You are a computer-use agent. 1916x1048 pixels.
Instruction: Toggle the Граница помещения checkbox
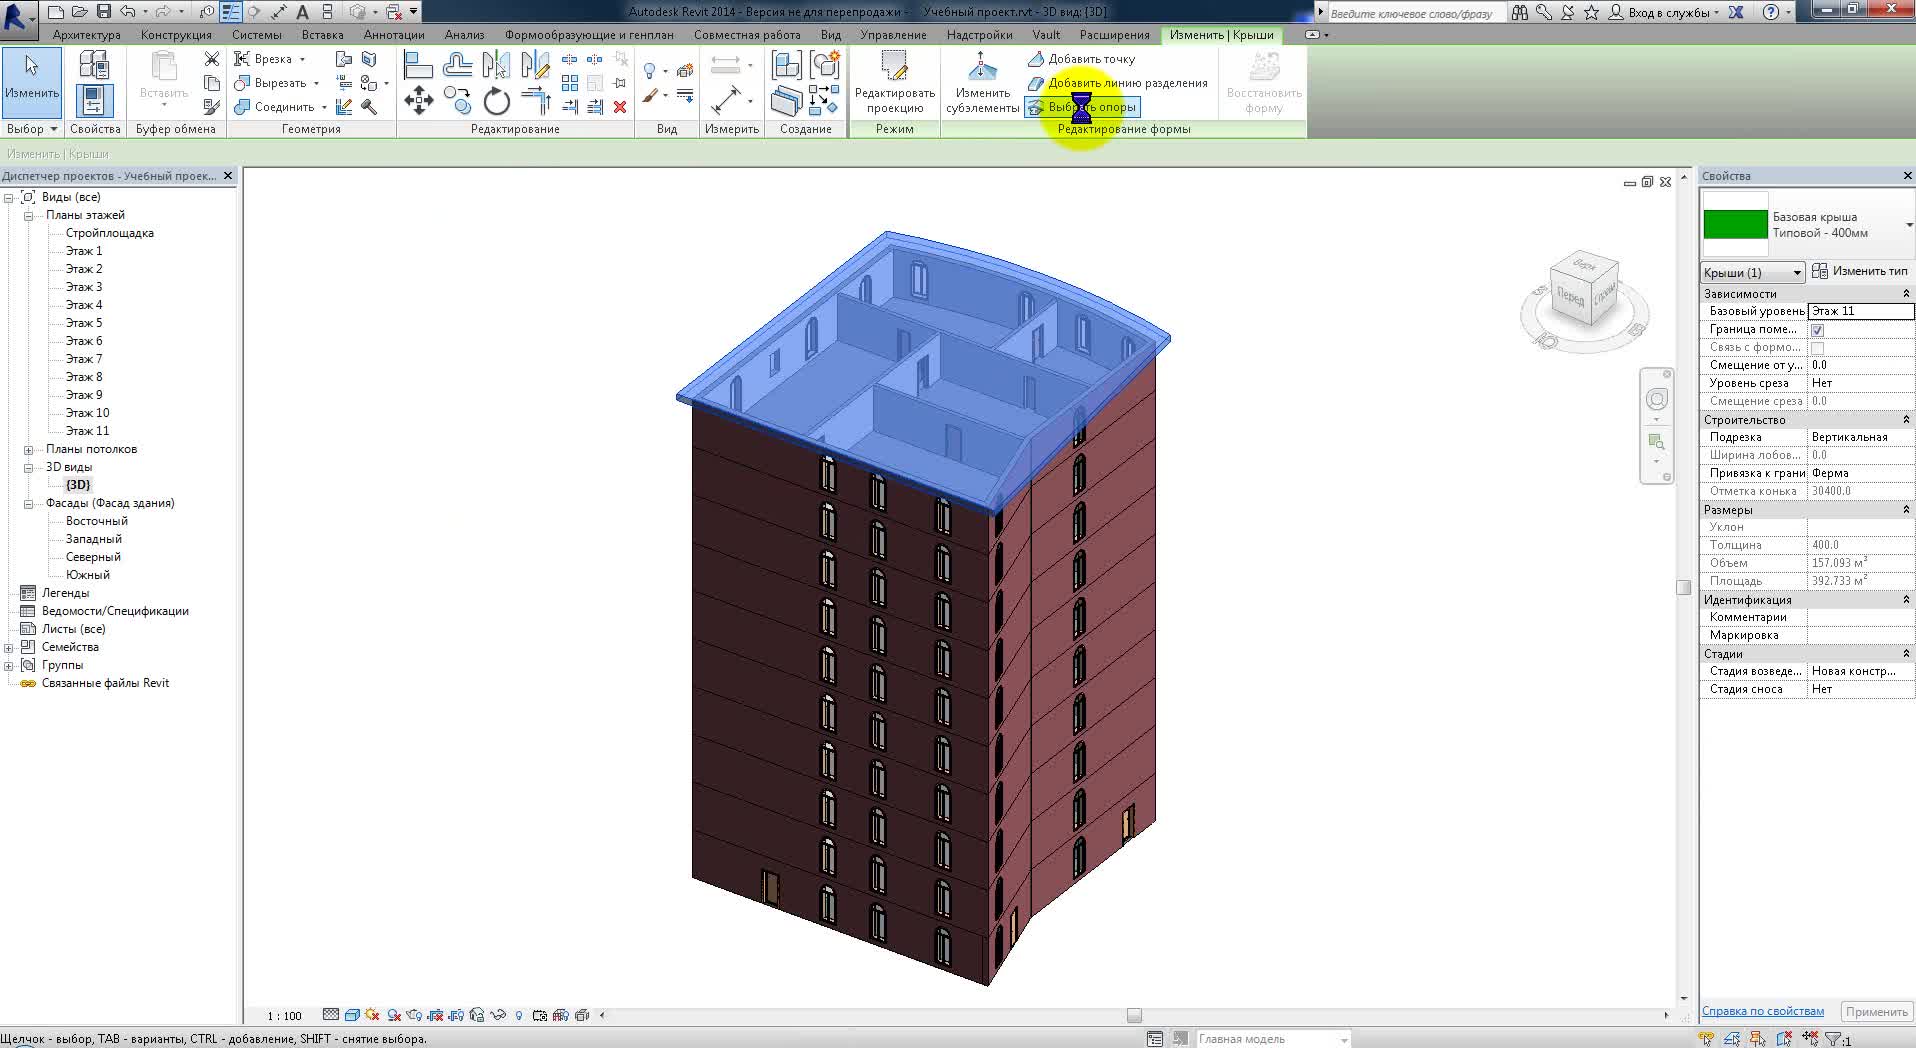[x=1817, y=330]
